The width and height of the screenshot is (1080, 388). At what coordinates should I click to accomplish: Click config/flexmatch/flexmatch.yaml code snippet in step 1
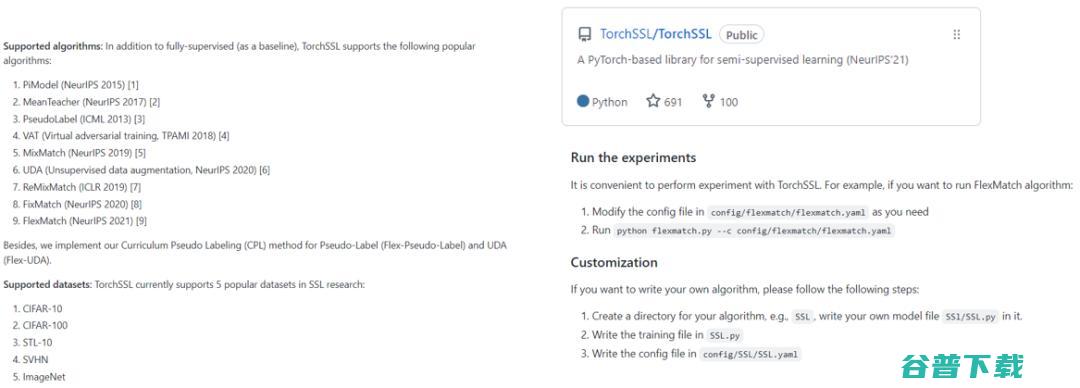[788, 212]
